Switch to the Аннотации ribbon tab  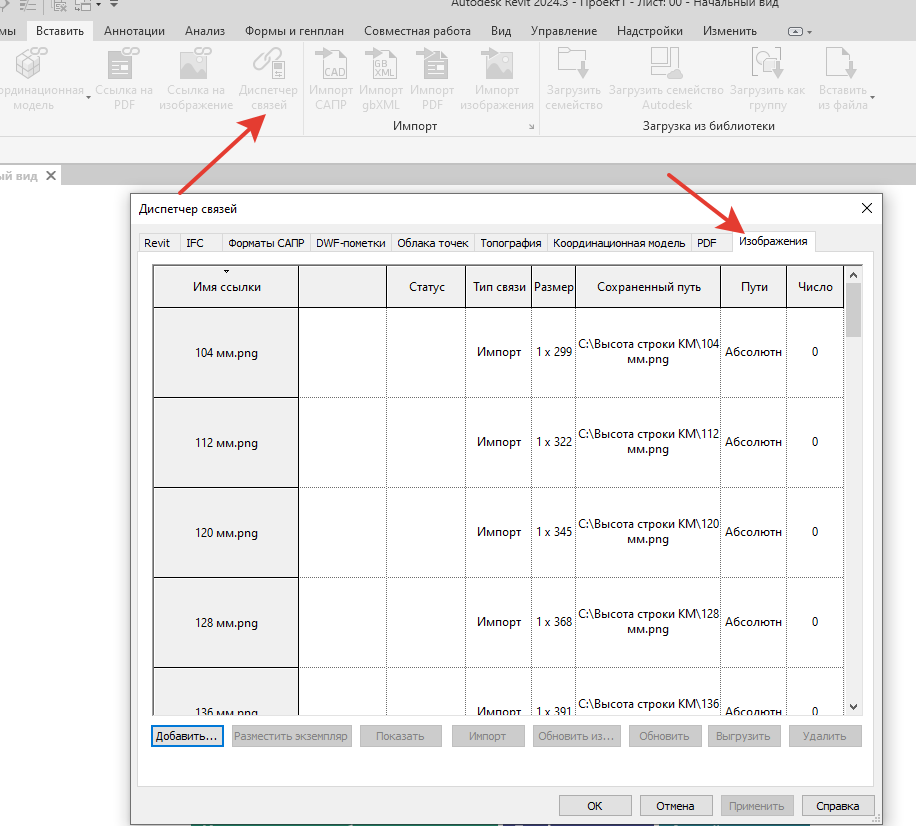coord(134,31)
